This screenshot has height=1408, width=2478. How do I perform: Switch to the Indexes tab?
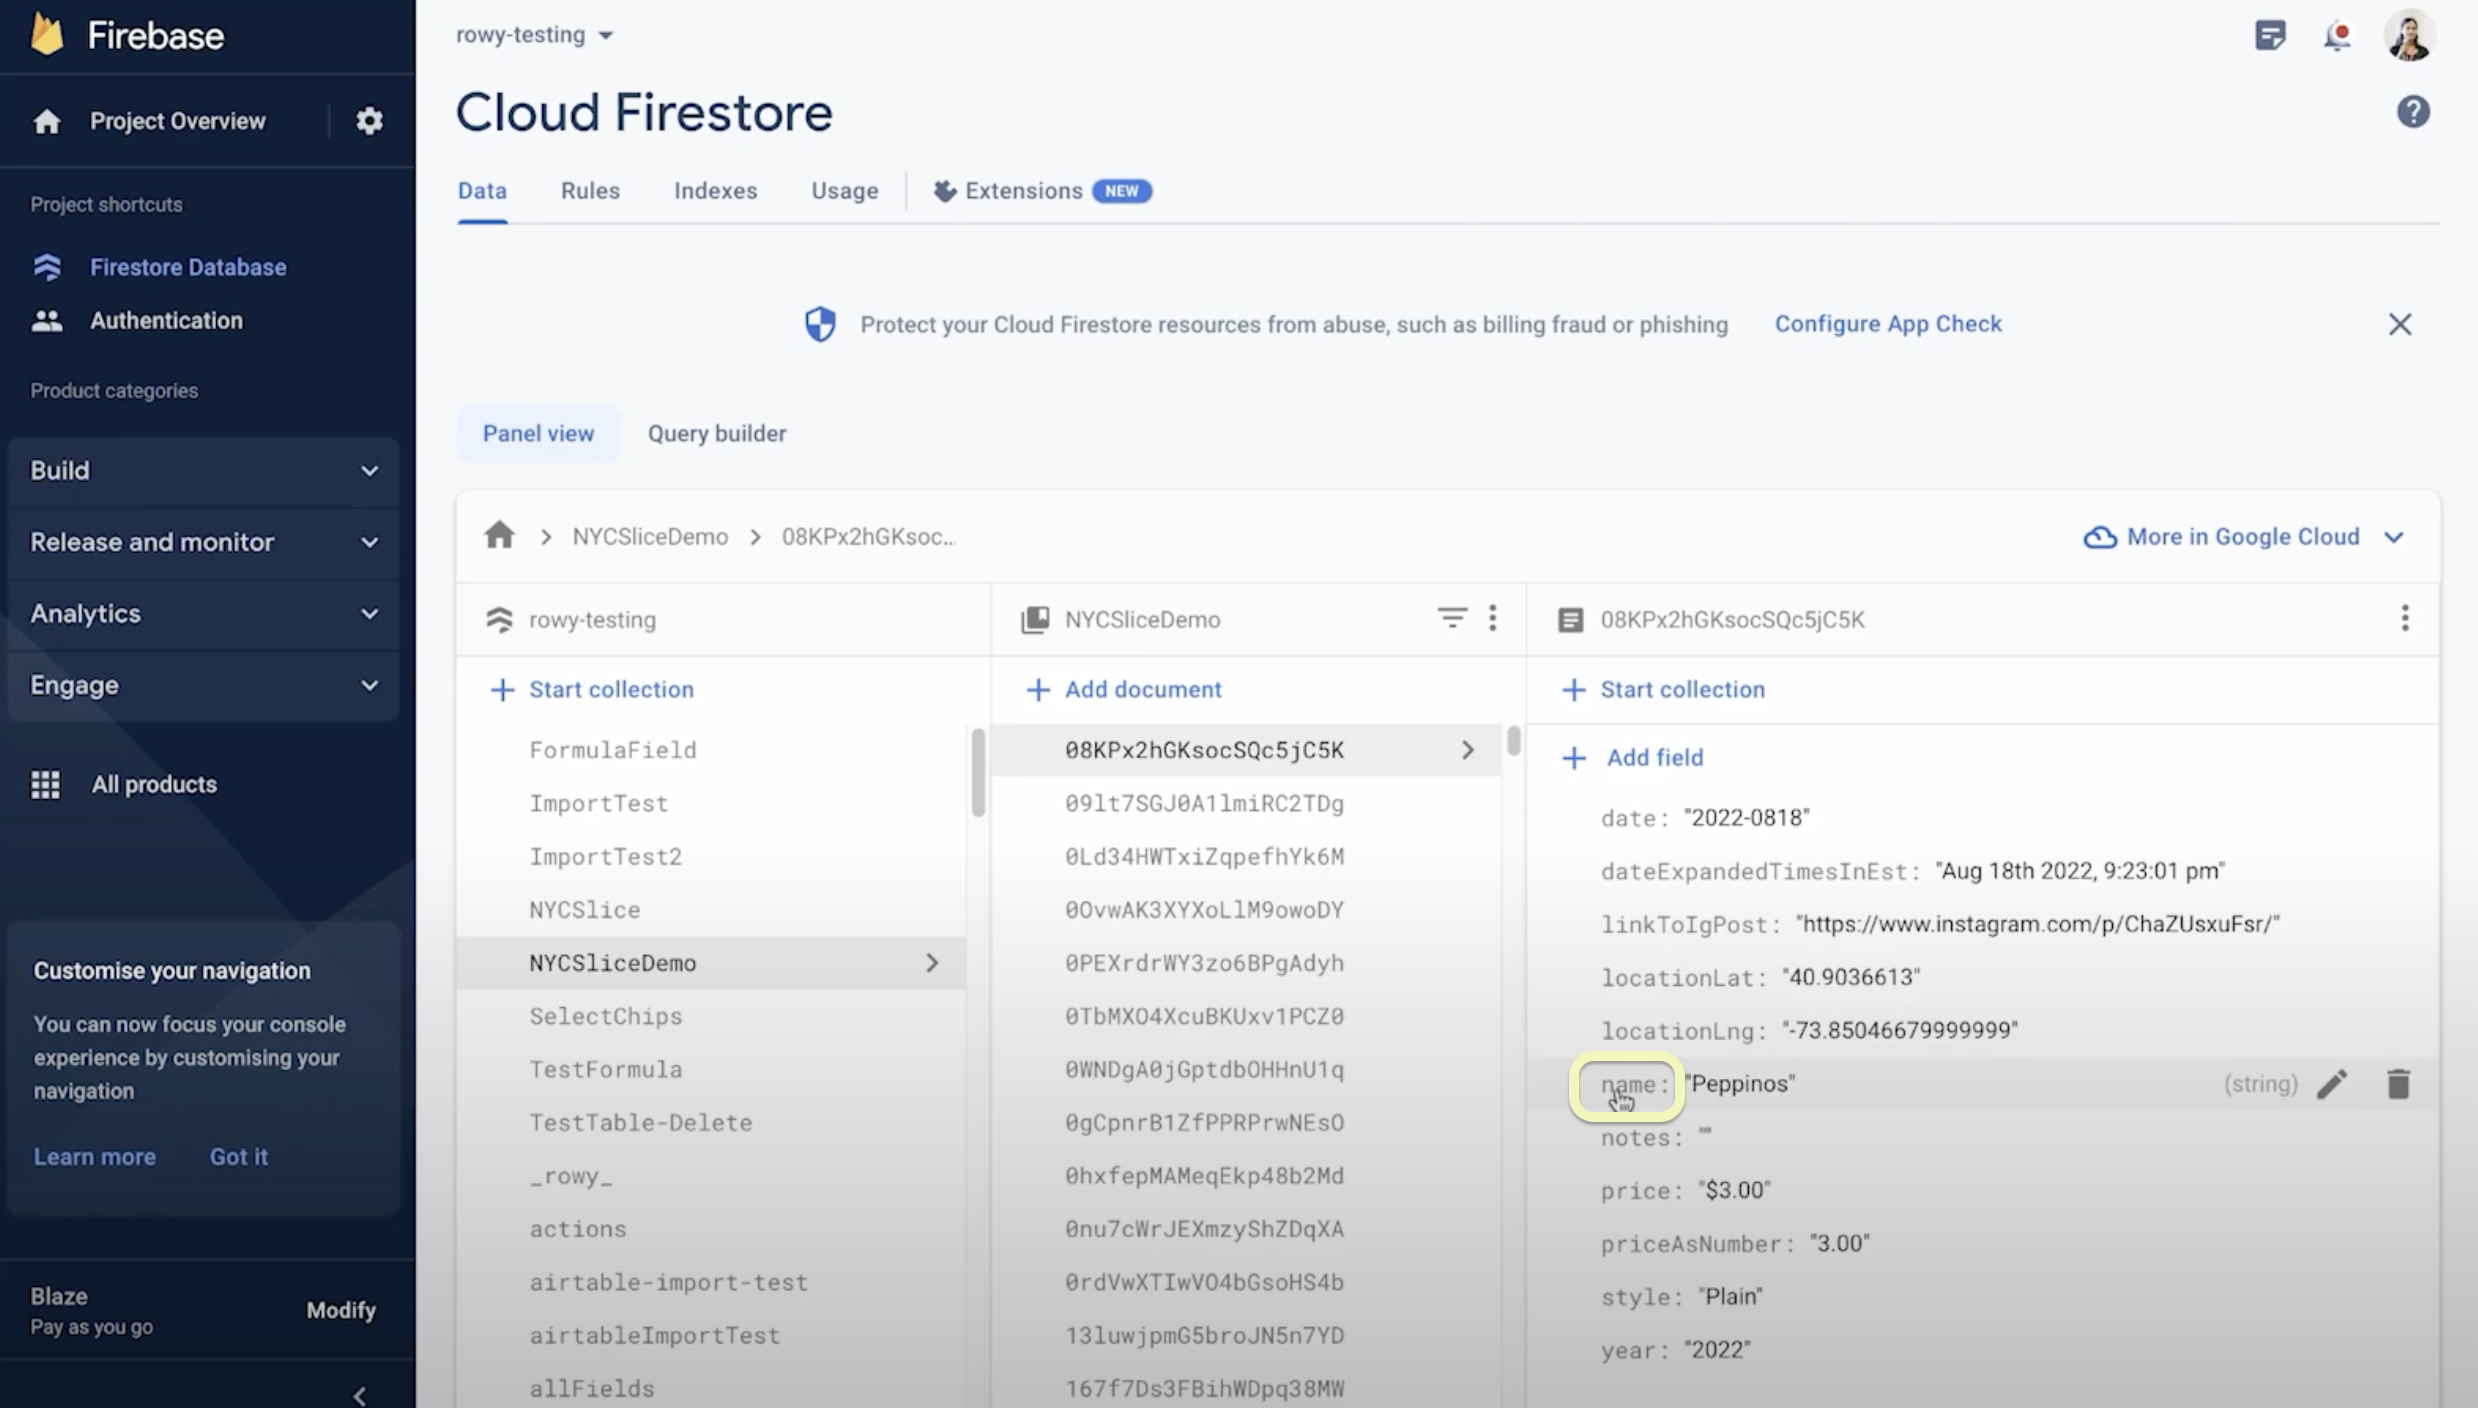(x=713, y=189)
